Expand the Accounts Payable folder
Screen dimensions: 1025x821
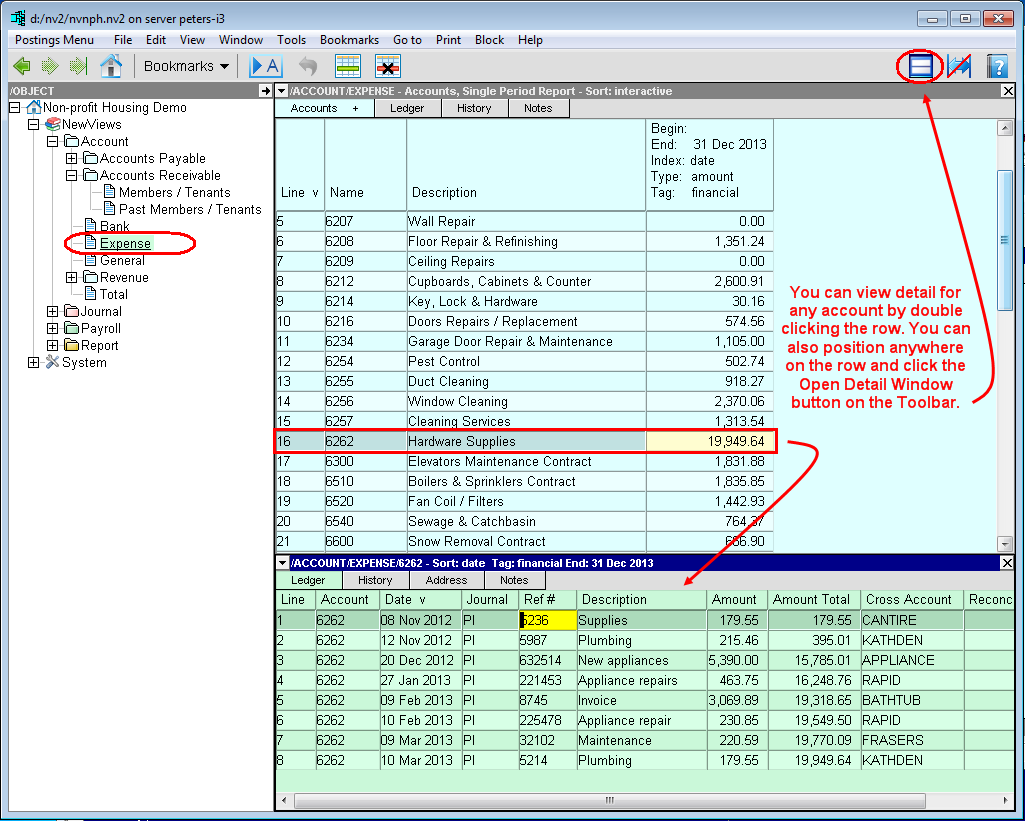click(72, 158)
